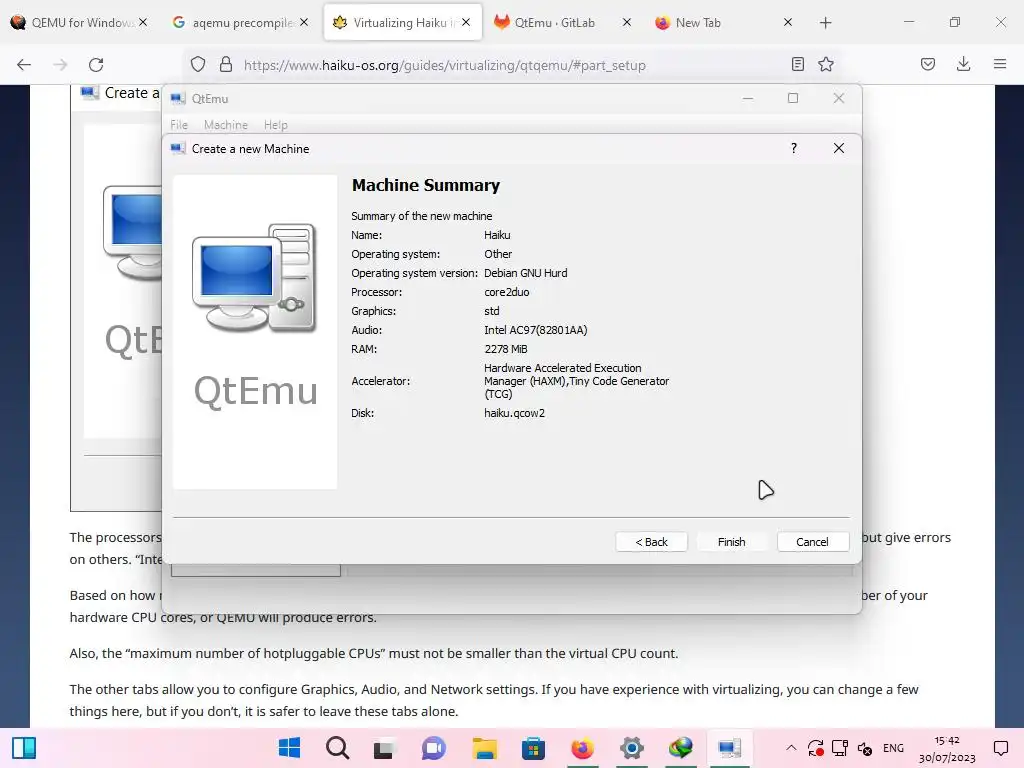Open the Chat app in taskbar
Viewport: 1024px width, 768px height.
433,748
